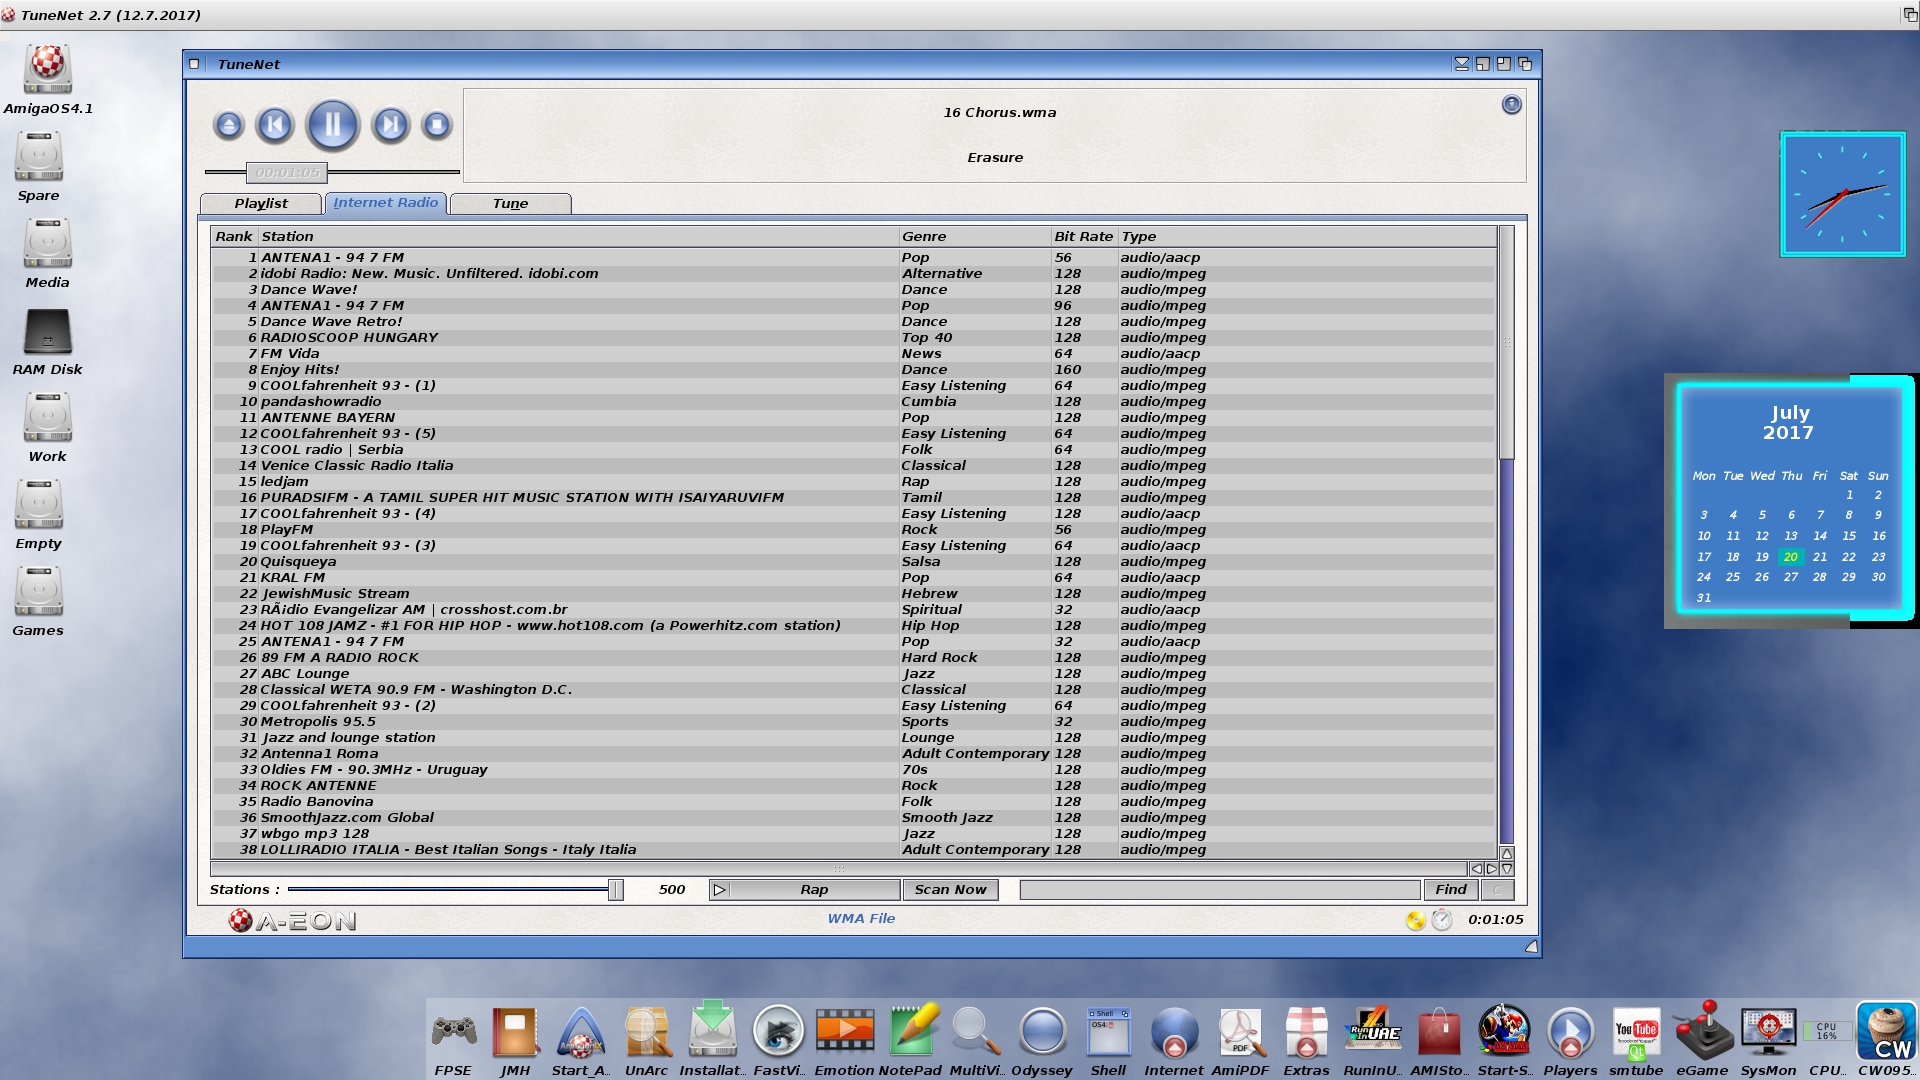Adjust the Stations count slider knob
The width and height of the screenshot is (1920, 1080).
616,890
